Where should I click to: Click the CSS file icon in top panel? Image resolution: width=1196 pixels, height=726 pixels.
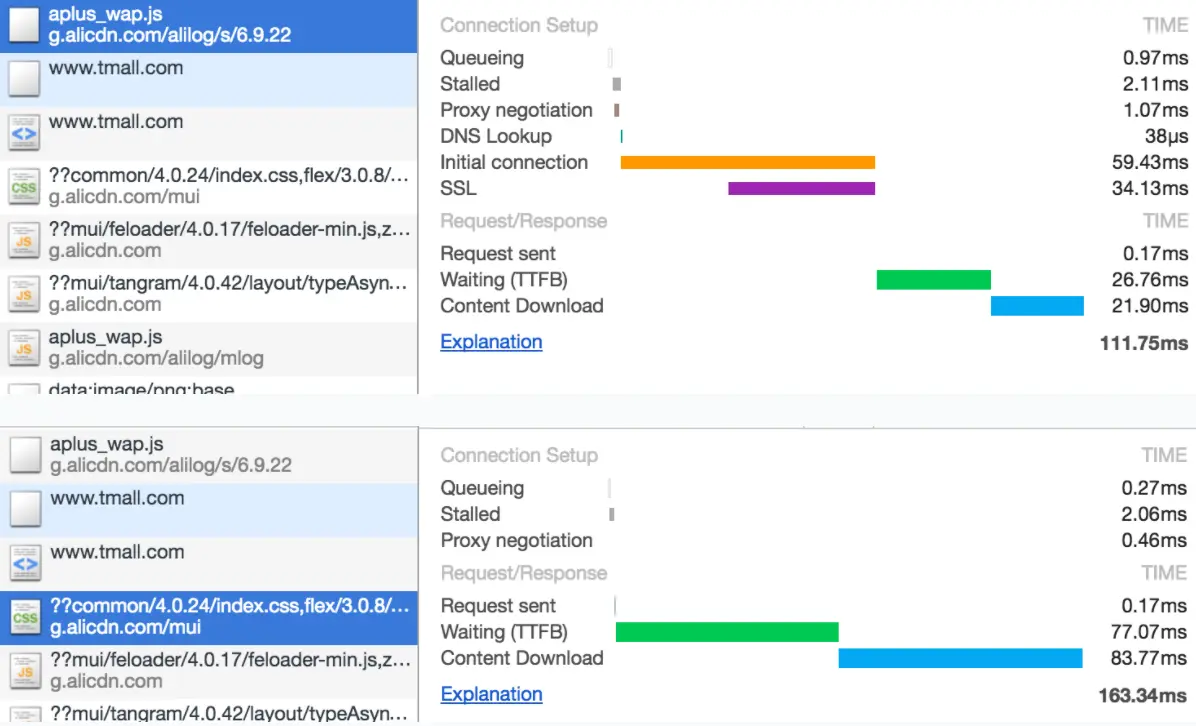[24, 186]
